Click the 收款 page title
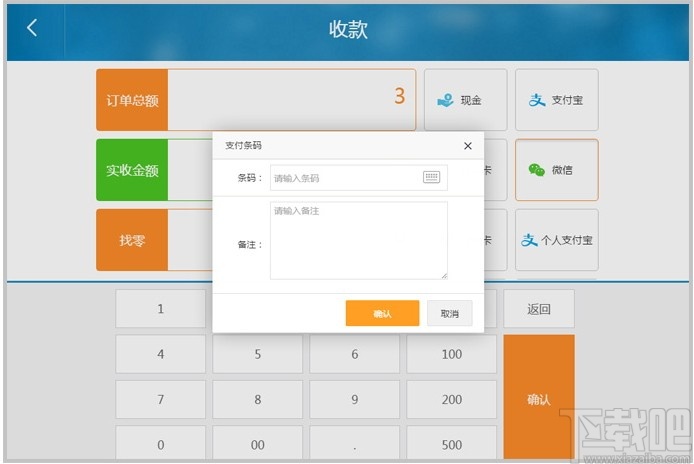The image size is (694, 464). coord(348,29)
